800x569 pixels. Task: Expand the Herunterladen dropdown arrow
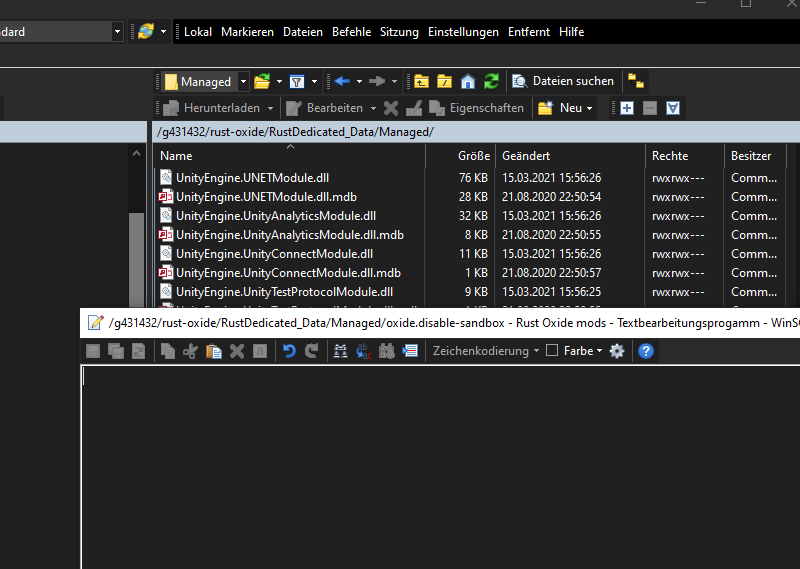tap(270, 108)
